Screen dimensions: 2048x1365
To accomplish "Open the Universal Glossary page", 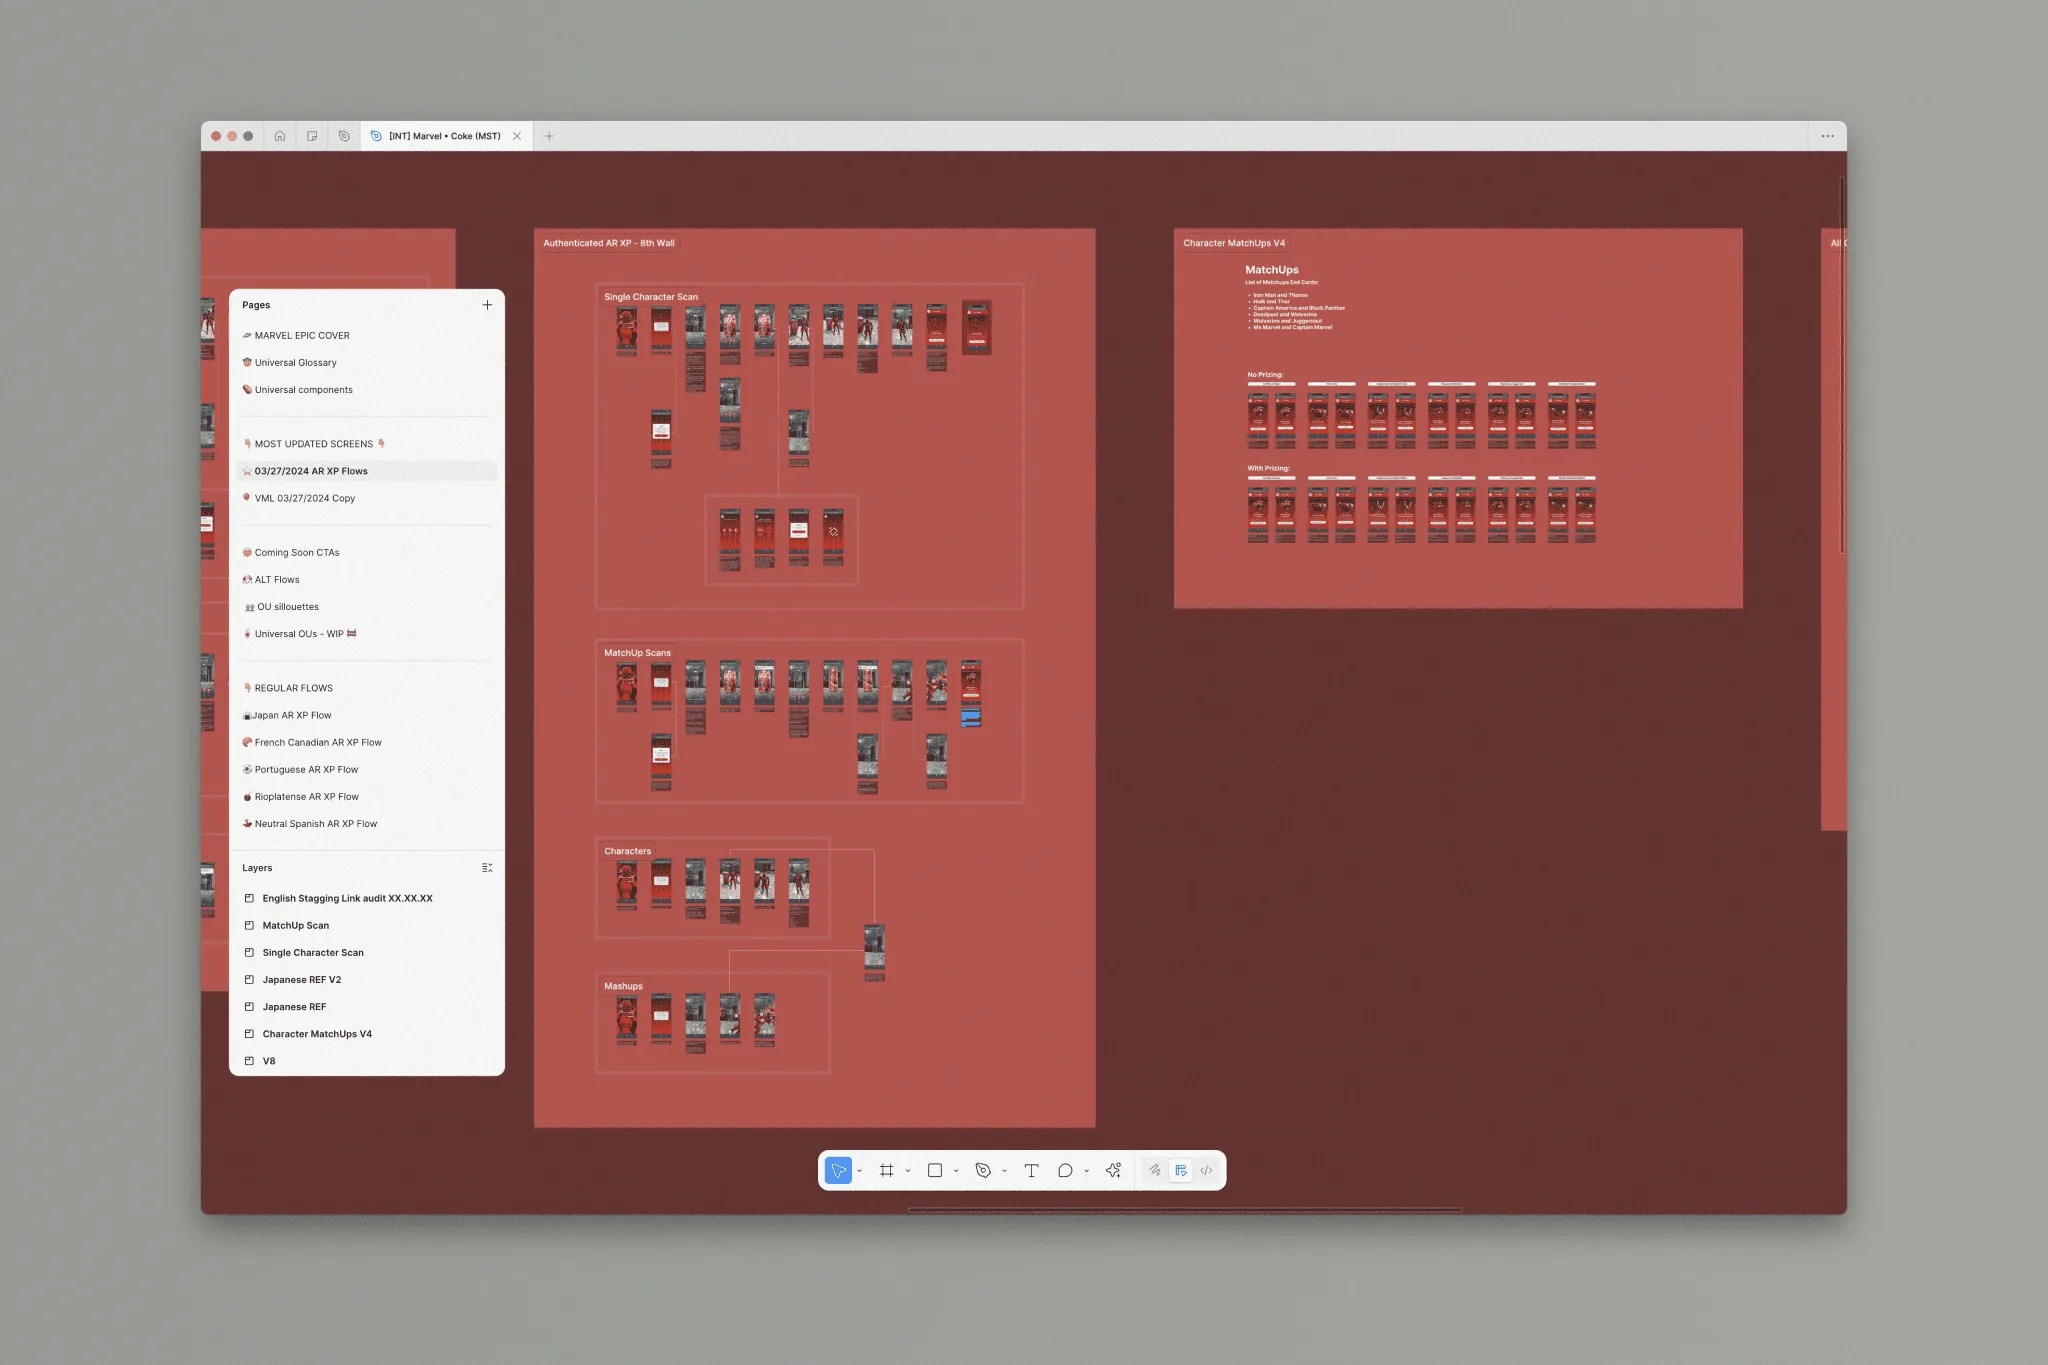I will pos(295,363).
